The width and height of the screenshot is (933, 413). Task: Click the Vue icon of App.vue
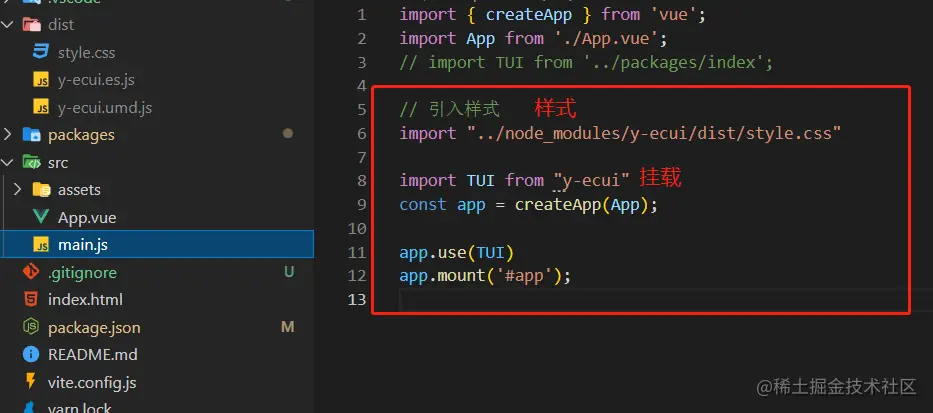[x=41, y=218]
